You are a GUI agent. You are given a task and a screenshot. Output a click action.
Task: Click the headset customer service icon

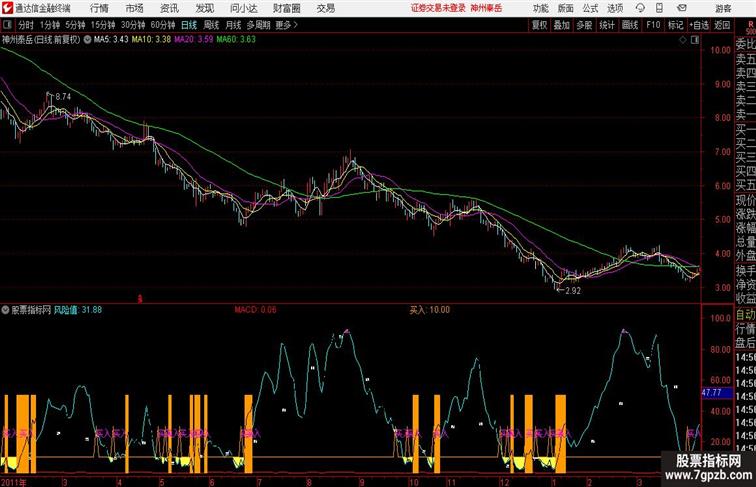coord(640,8)
